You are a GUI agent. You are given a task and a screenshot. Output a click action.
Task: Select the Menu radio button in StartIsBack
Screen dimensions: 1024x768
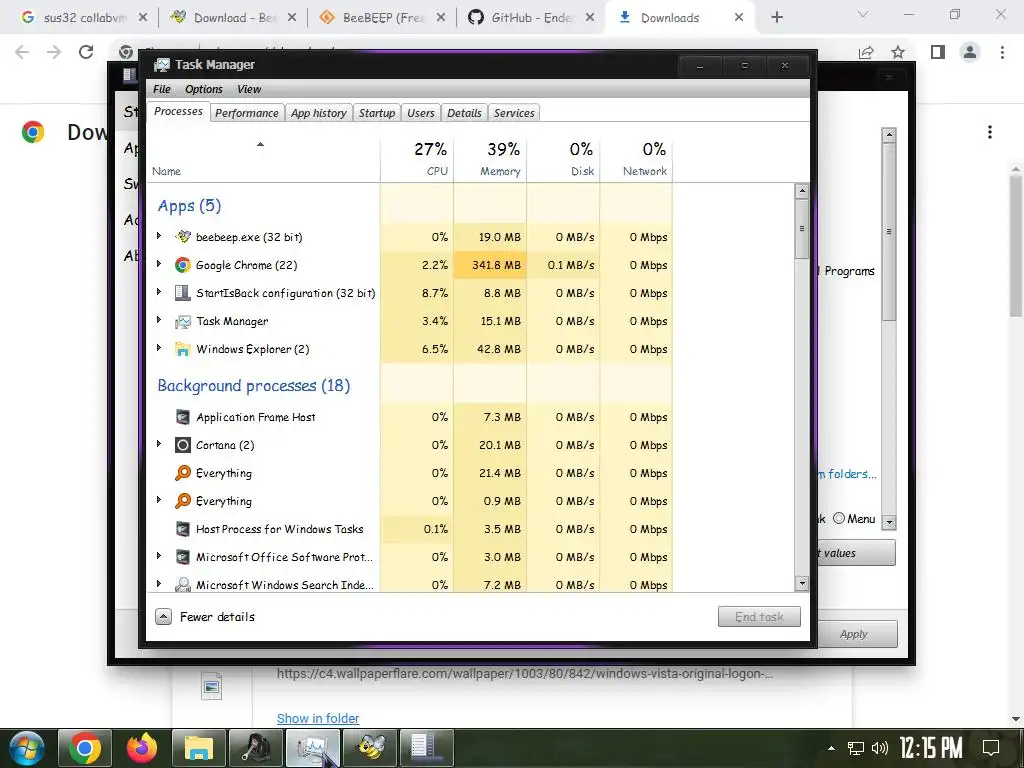839,519
